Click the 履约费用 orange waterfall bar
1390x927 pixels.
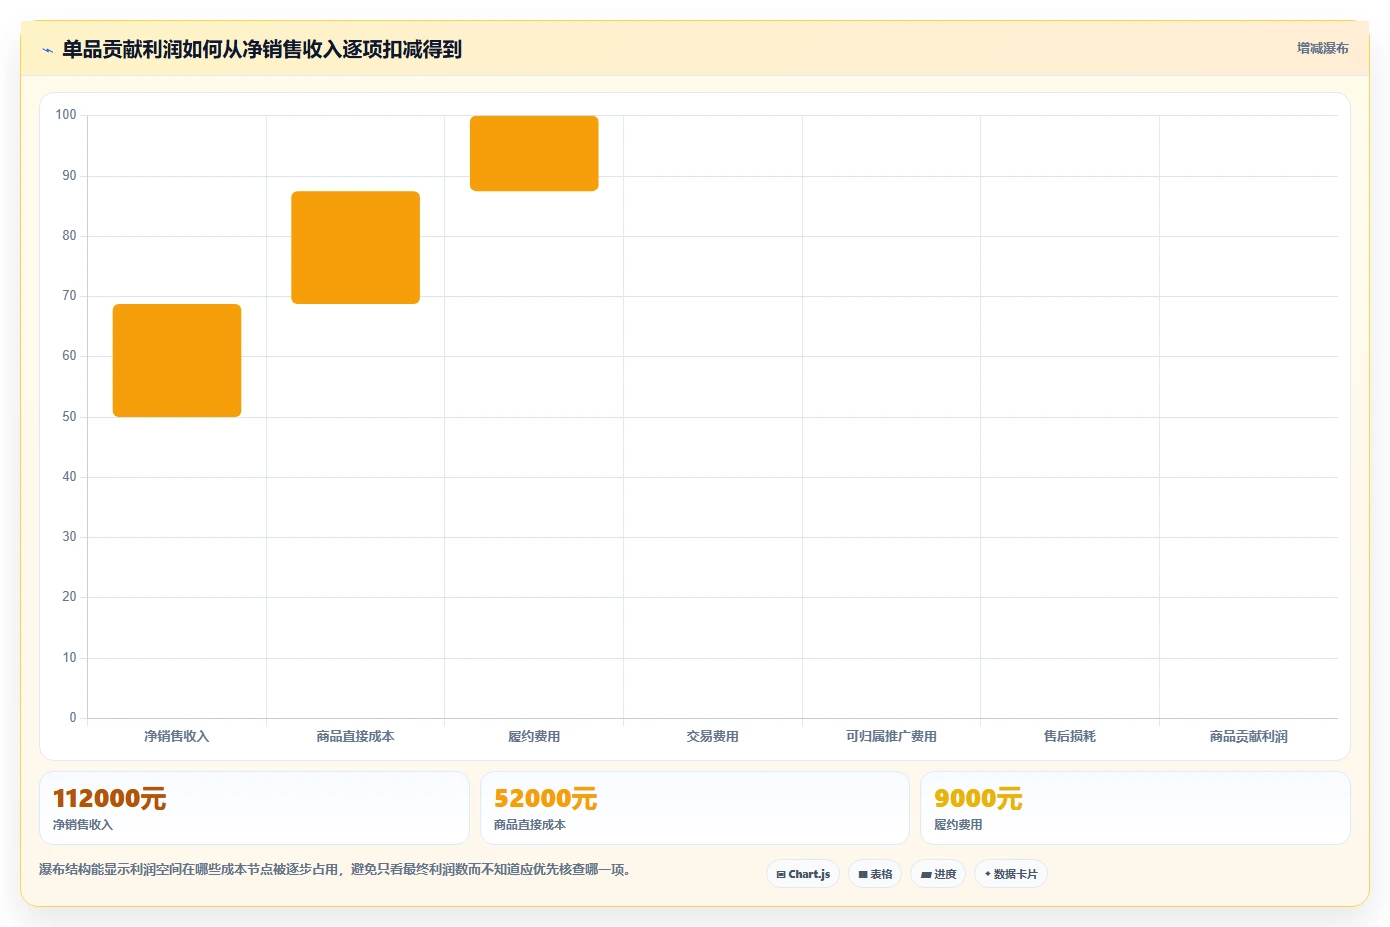[534, 153]
